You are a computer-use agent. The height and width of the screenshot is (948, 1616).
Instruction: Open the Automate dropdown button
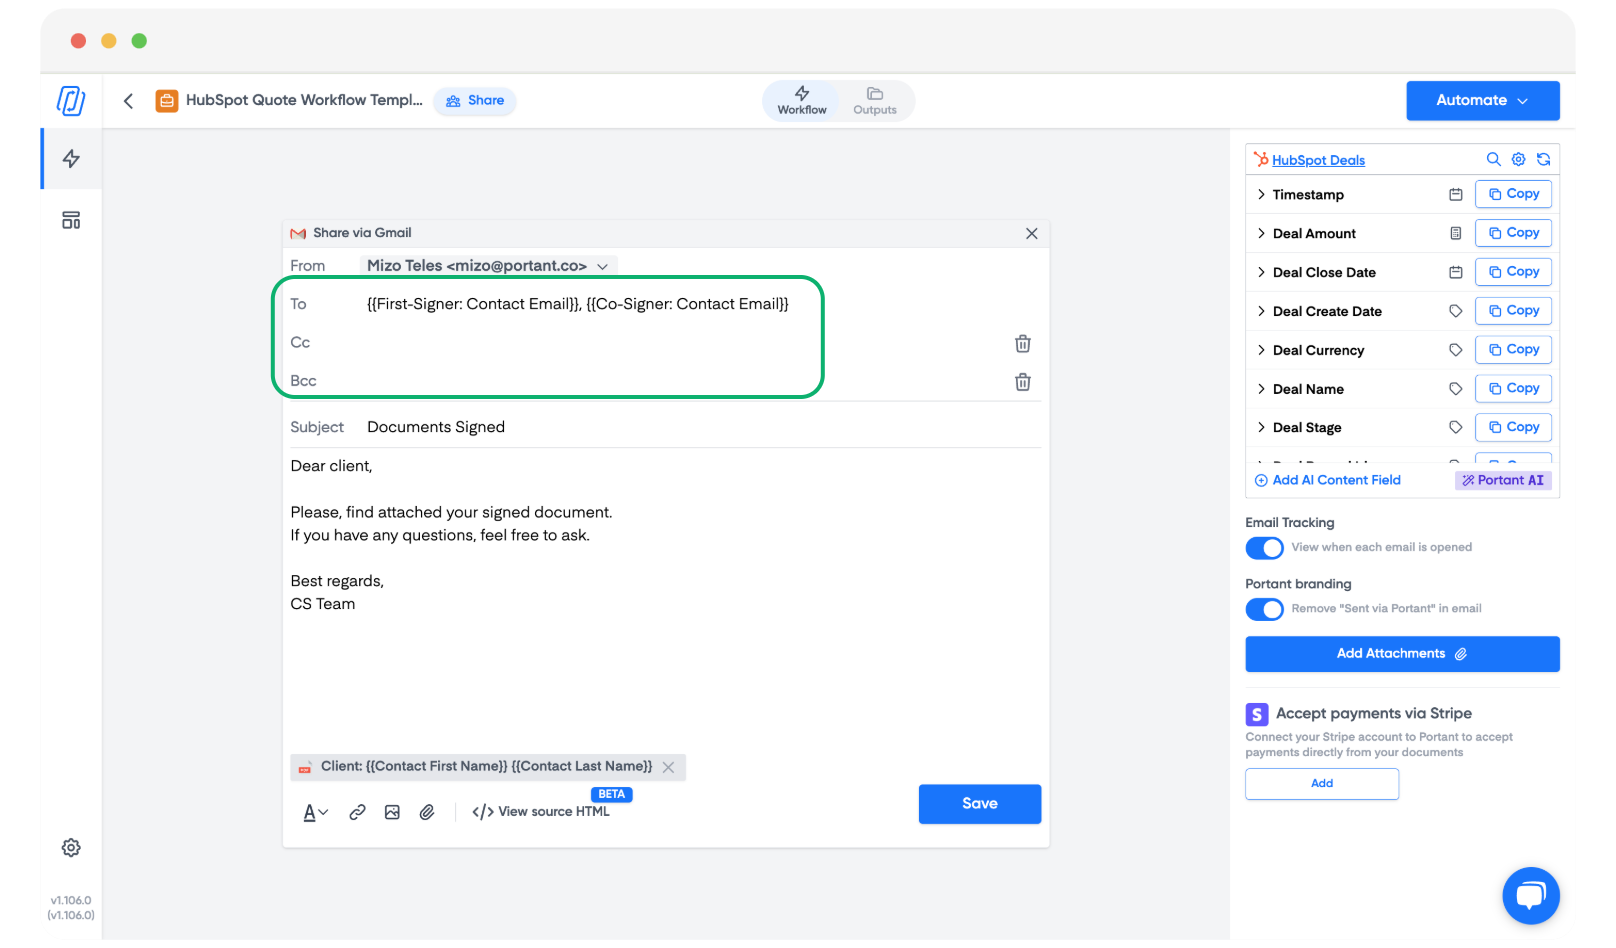[x=1482, y=100]
